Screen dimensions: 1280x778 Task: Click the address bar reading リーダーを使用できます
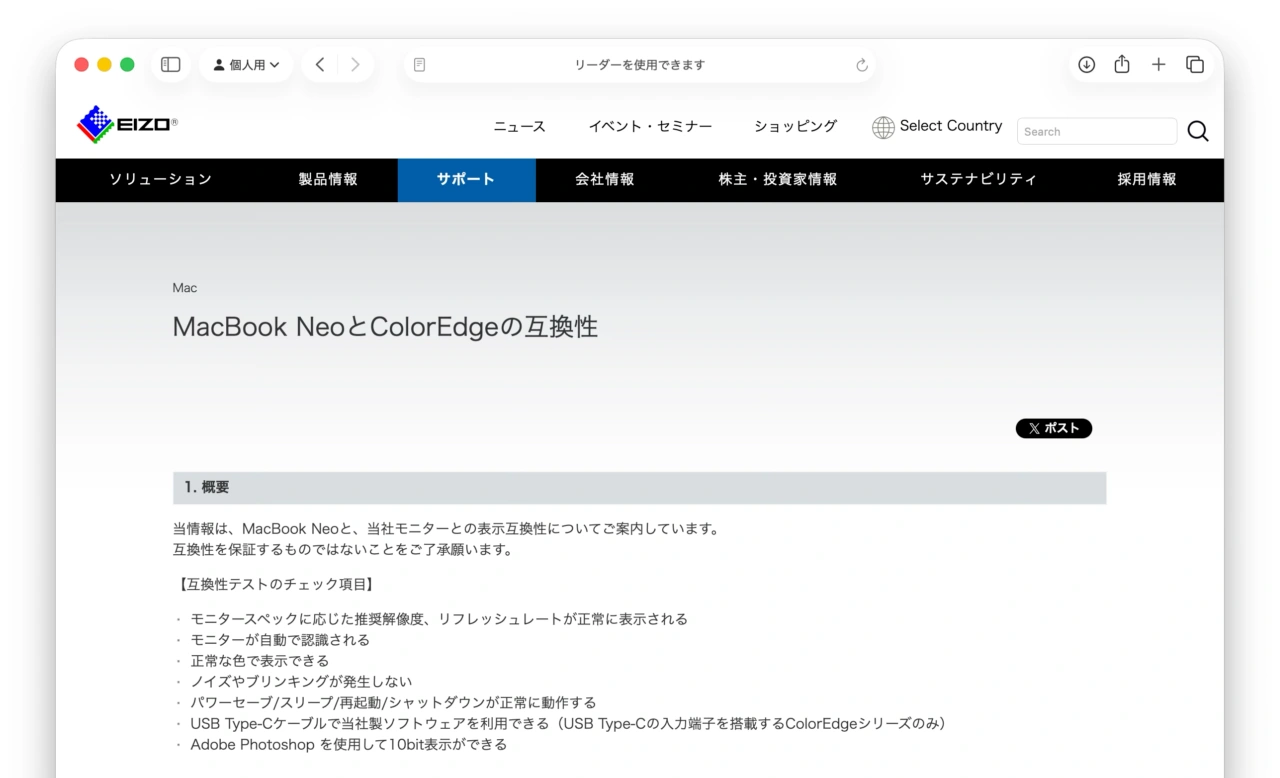click(x=640, y=65)
